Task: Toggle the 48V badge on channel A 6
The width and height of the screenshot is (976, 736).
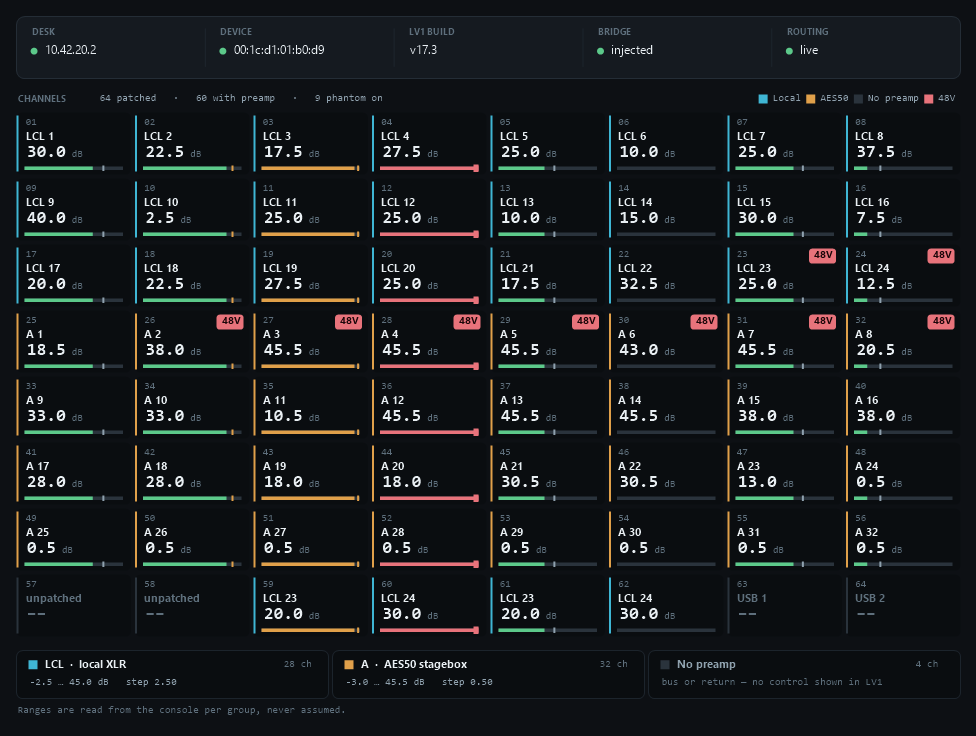Action: coord(704,321)
